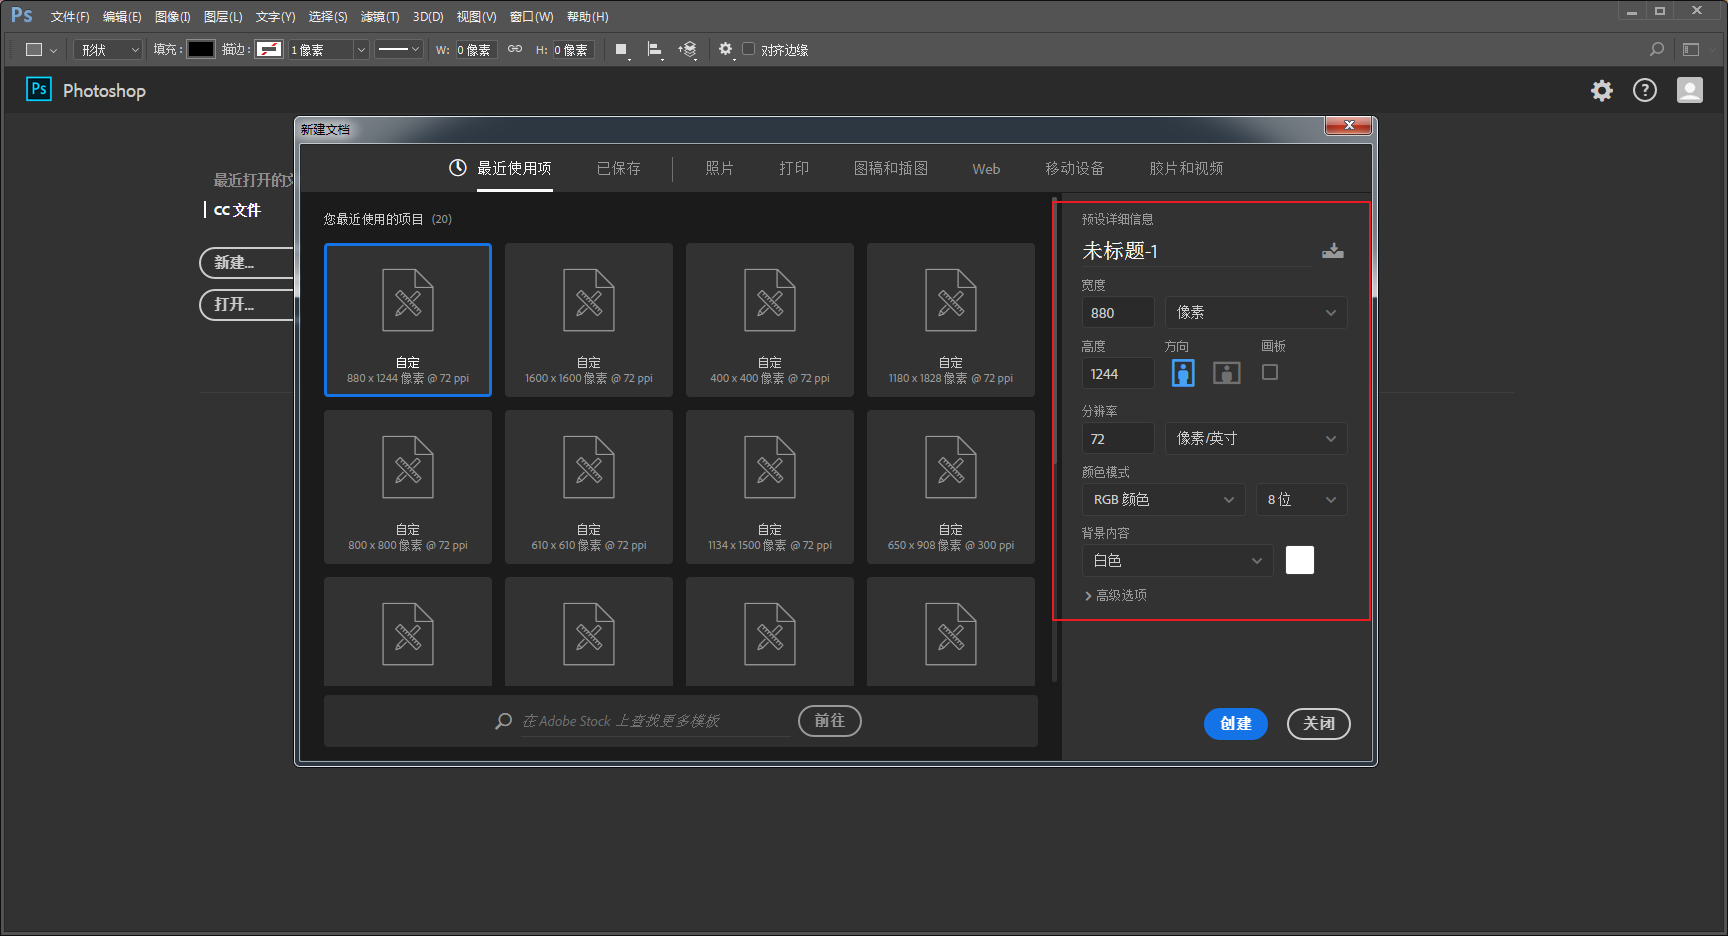Open the 窗口(W) menu

pos(531,17)
